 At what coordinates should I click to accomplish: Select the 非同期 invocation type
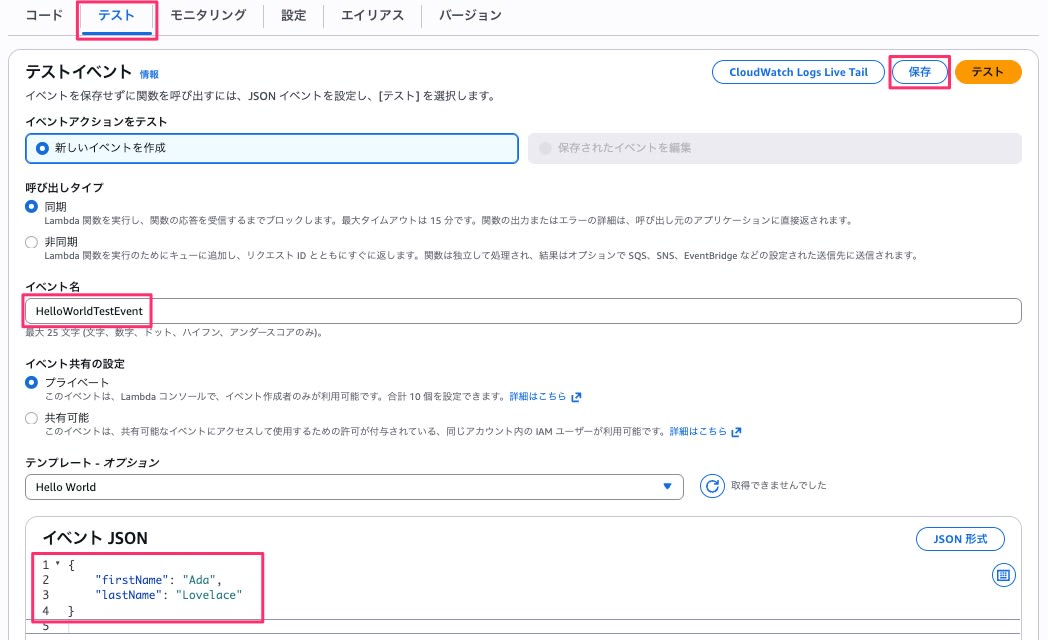(x=31, y=240)
